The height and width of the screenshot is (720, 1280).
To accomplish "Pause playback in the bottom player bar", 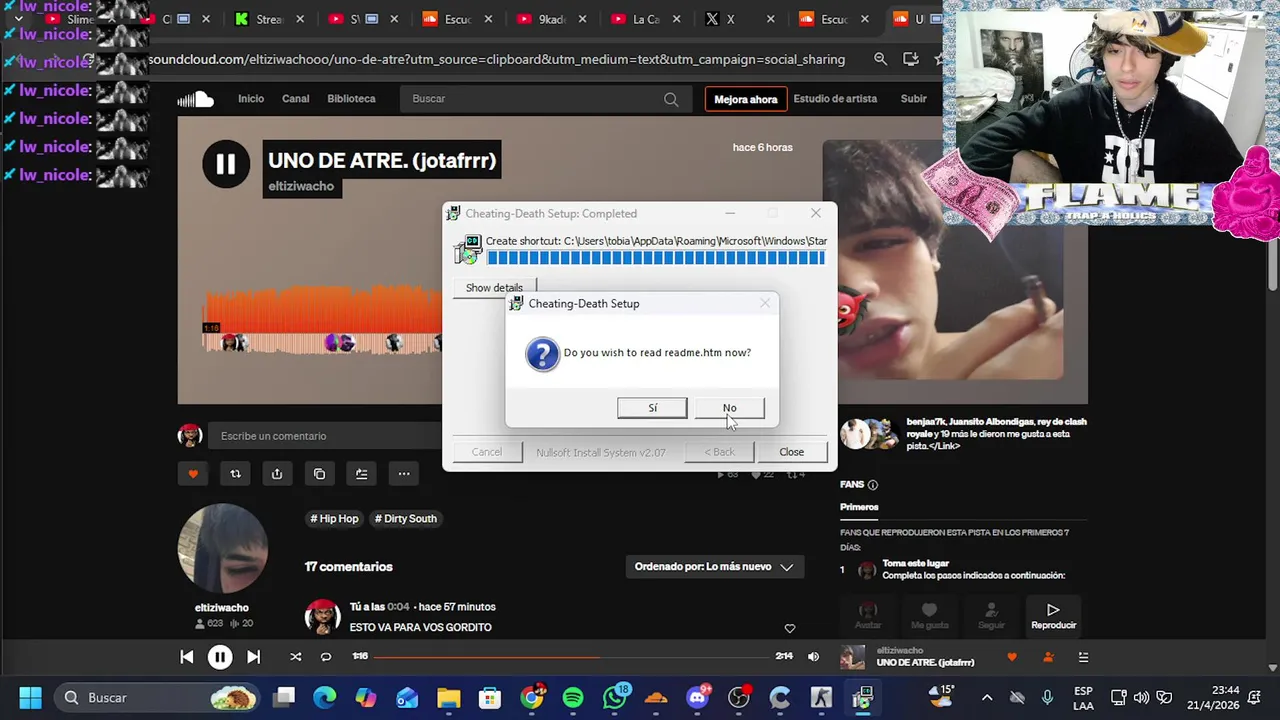I will pos(220,657).
